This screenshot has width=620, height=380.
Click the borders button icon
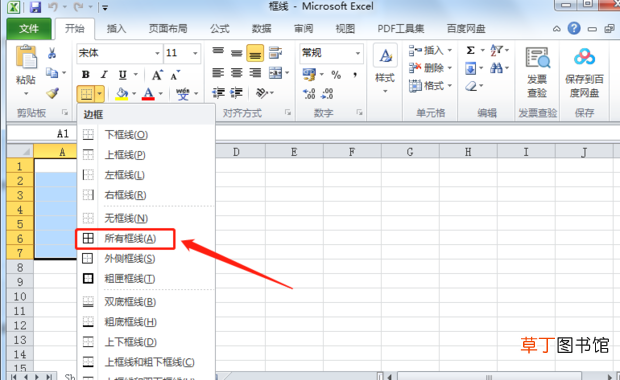pyautogui.click(x=86, y=94)
